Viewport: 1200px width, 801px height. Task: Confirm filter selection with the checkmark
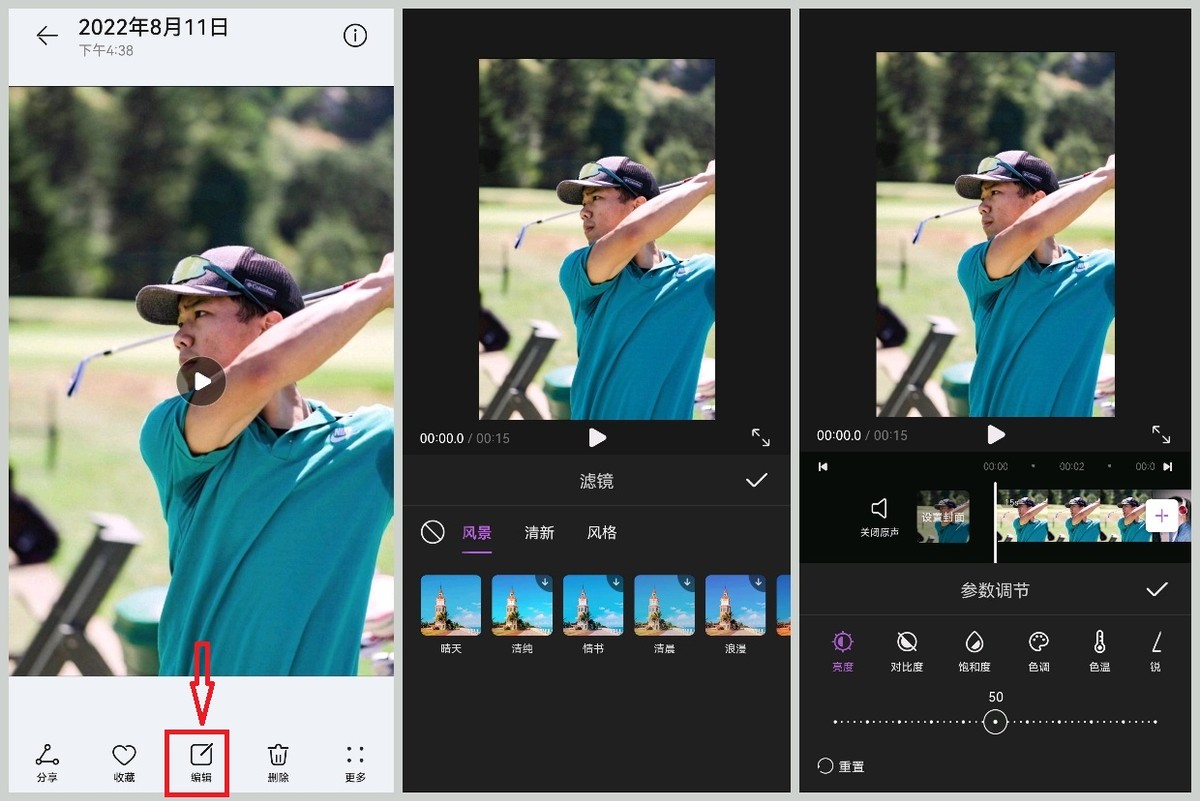coord(757,480)
